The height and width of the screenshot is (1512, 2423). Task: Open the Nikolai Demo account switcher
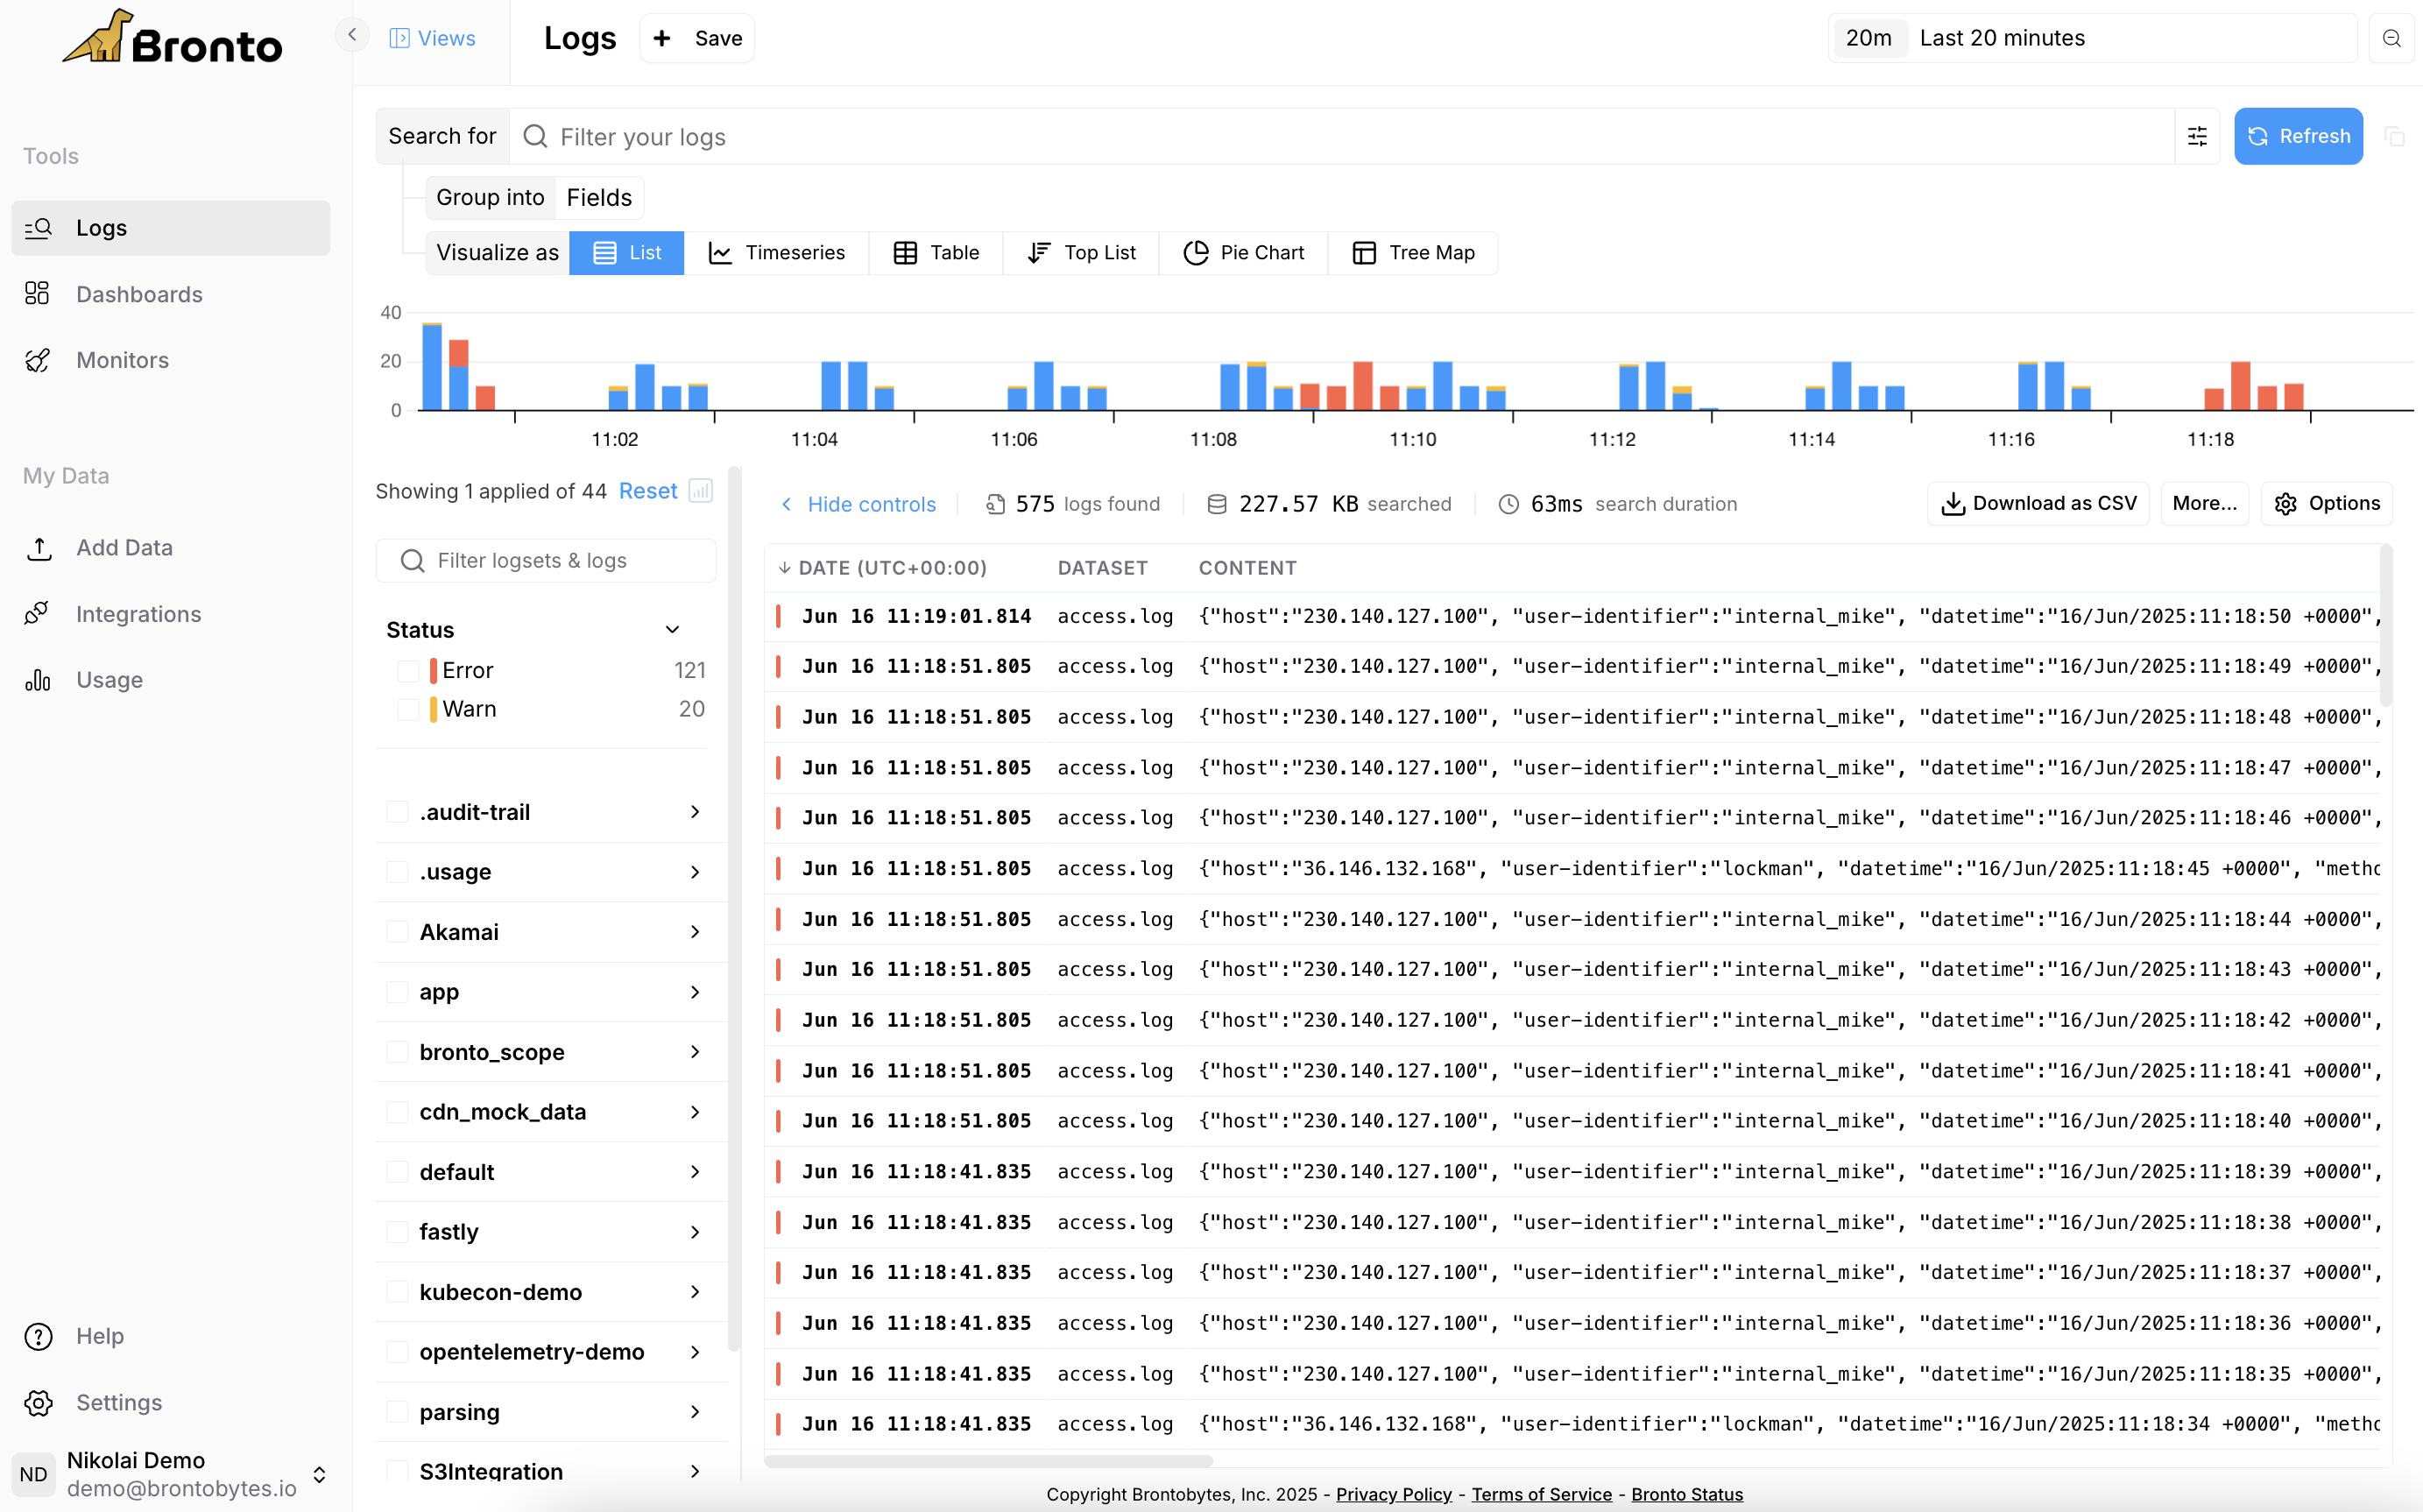(x=321, y=1474)
